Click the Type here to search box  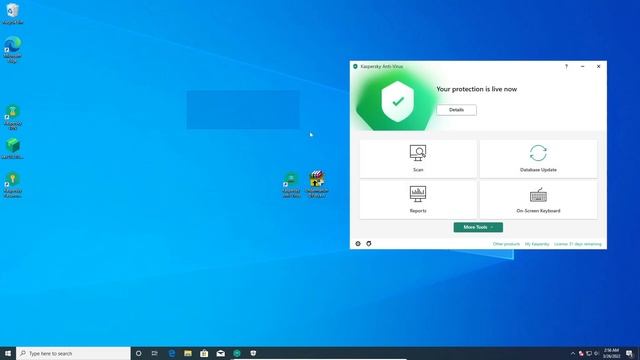click(x=73, y=353)
